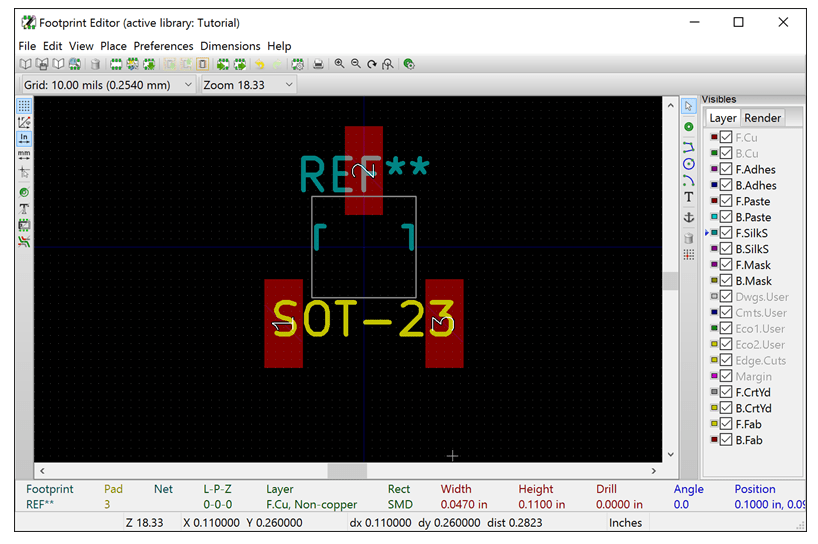This screenshot has width=818, height=544.
Task: Open the Dimensions menu
Action: pyautogui.click(x=230, y=46)
